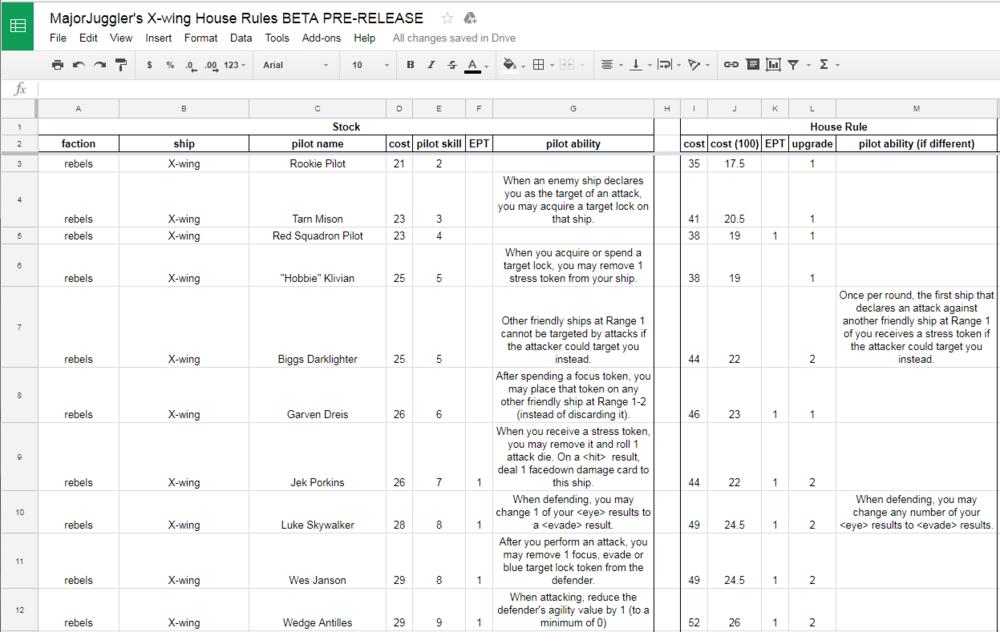1000x632 pixels.
Task: Select the paint format roller tool
Action: pos(121,65)
